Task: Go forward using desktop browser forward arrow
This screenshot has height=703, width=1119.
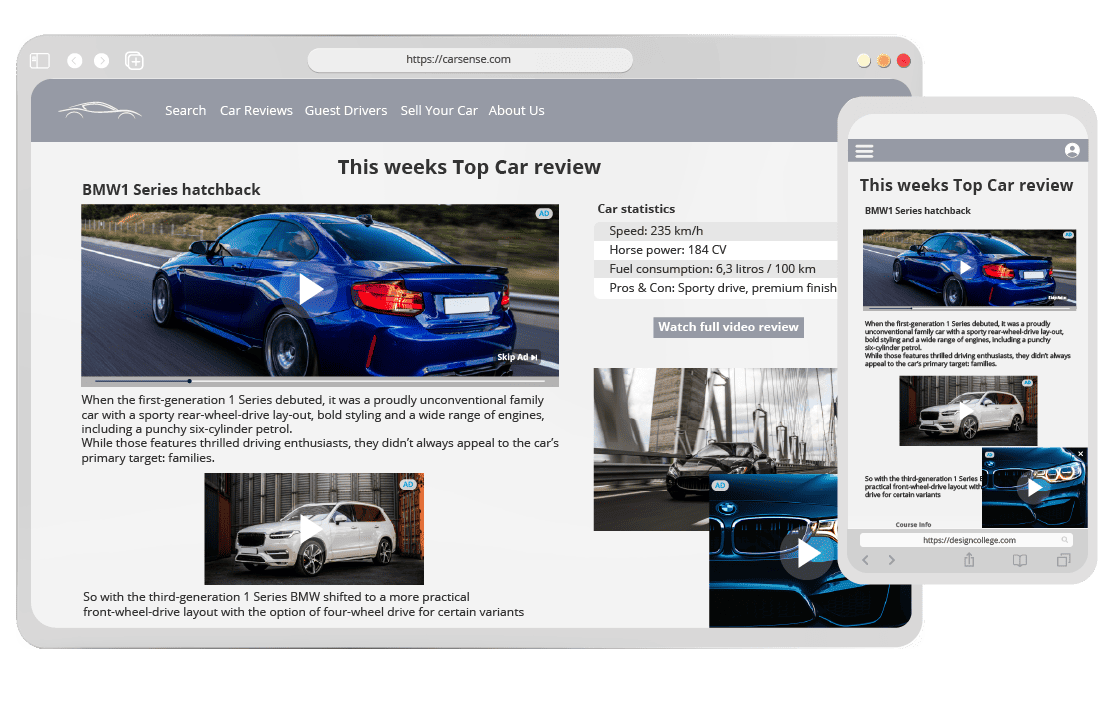Action: 102,61
